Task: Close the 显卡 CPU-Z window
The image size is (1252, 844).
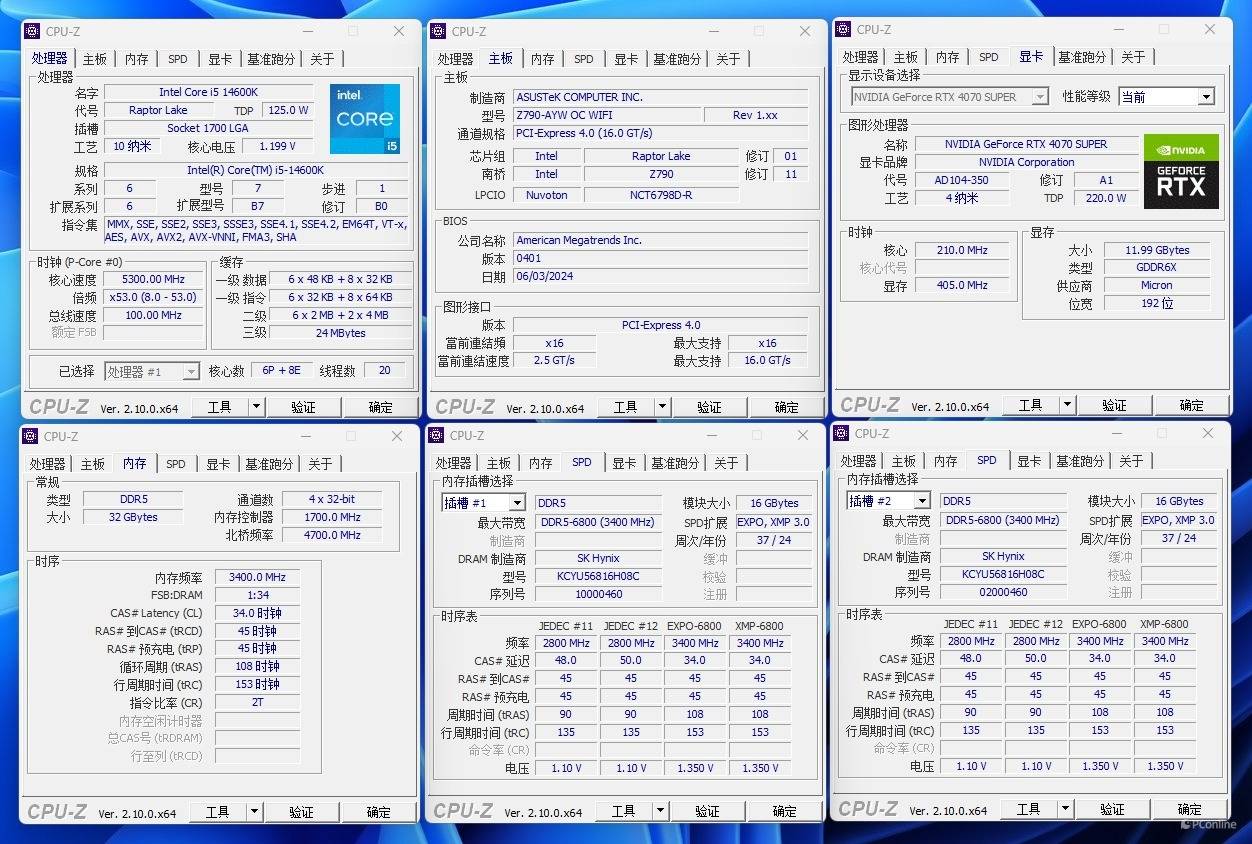Action: [1209, 29]
